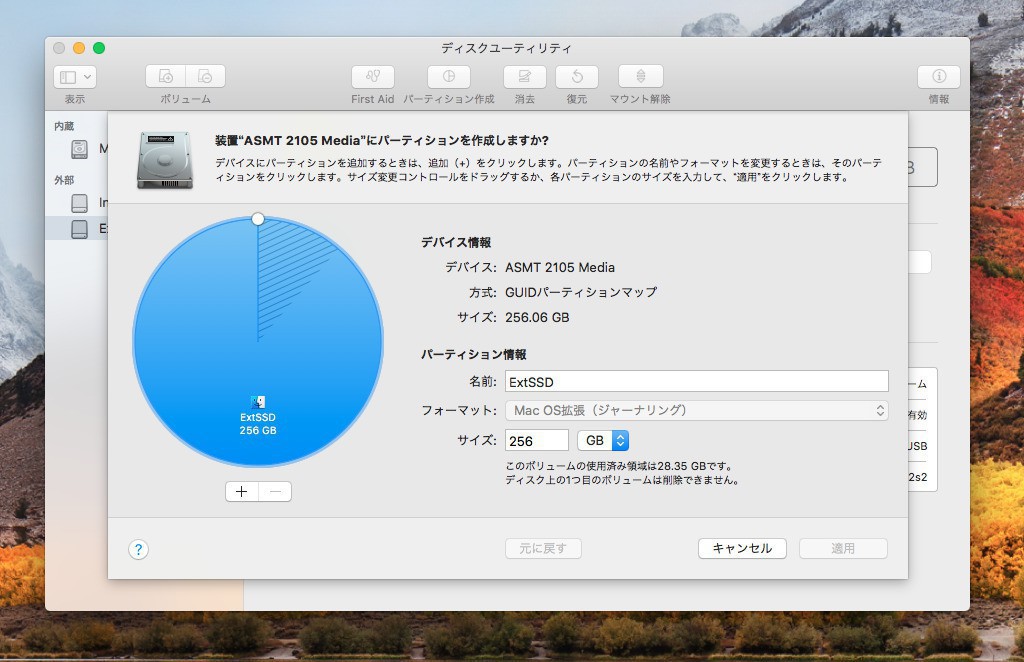
Task: Click the restore (復元) toolbar icon
Action: point(577,76)
